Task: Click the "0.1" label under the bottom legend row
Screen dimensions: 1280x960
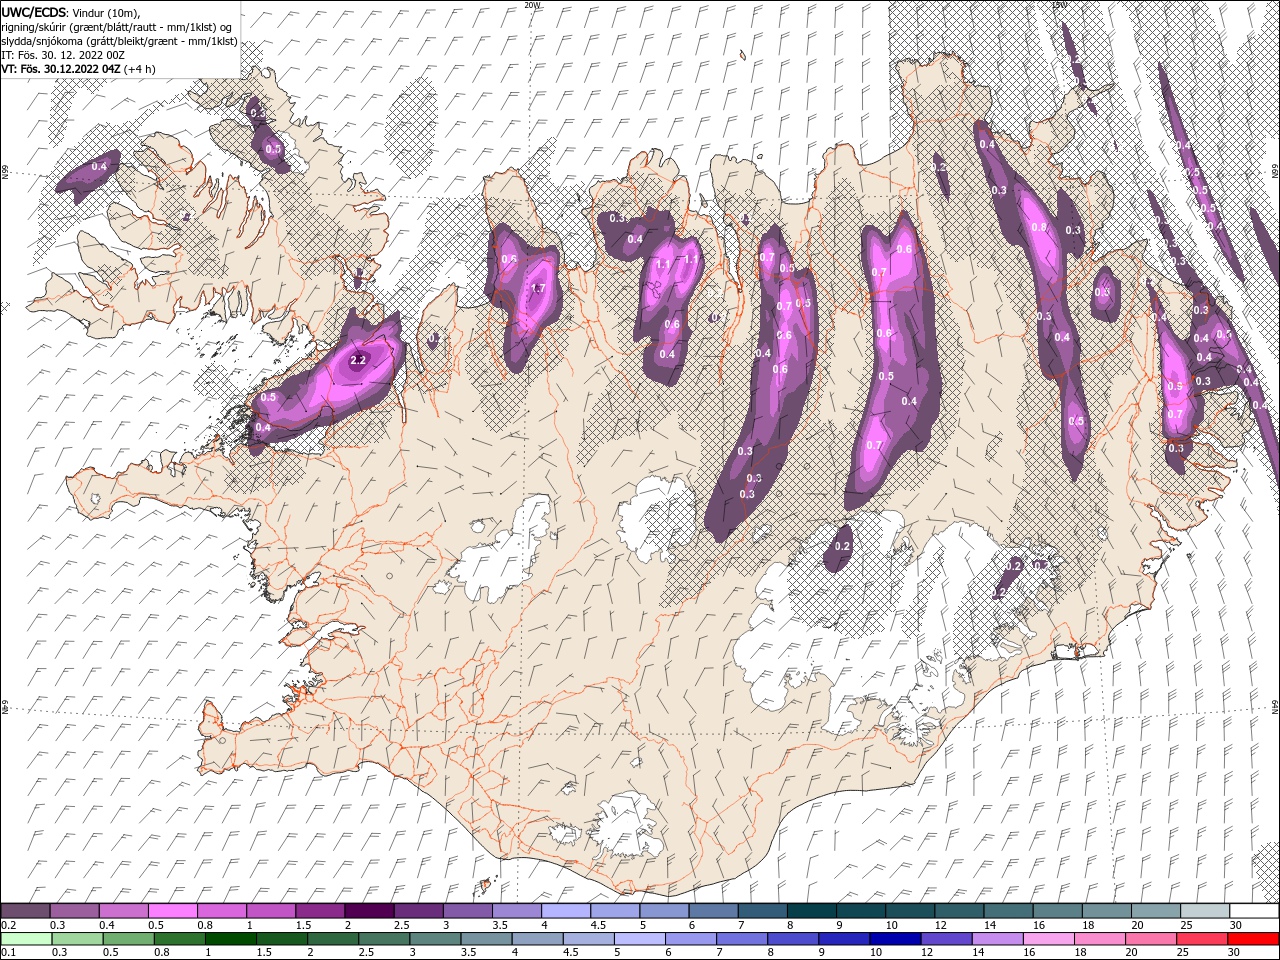Action: point(8,953)
